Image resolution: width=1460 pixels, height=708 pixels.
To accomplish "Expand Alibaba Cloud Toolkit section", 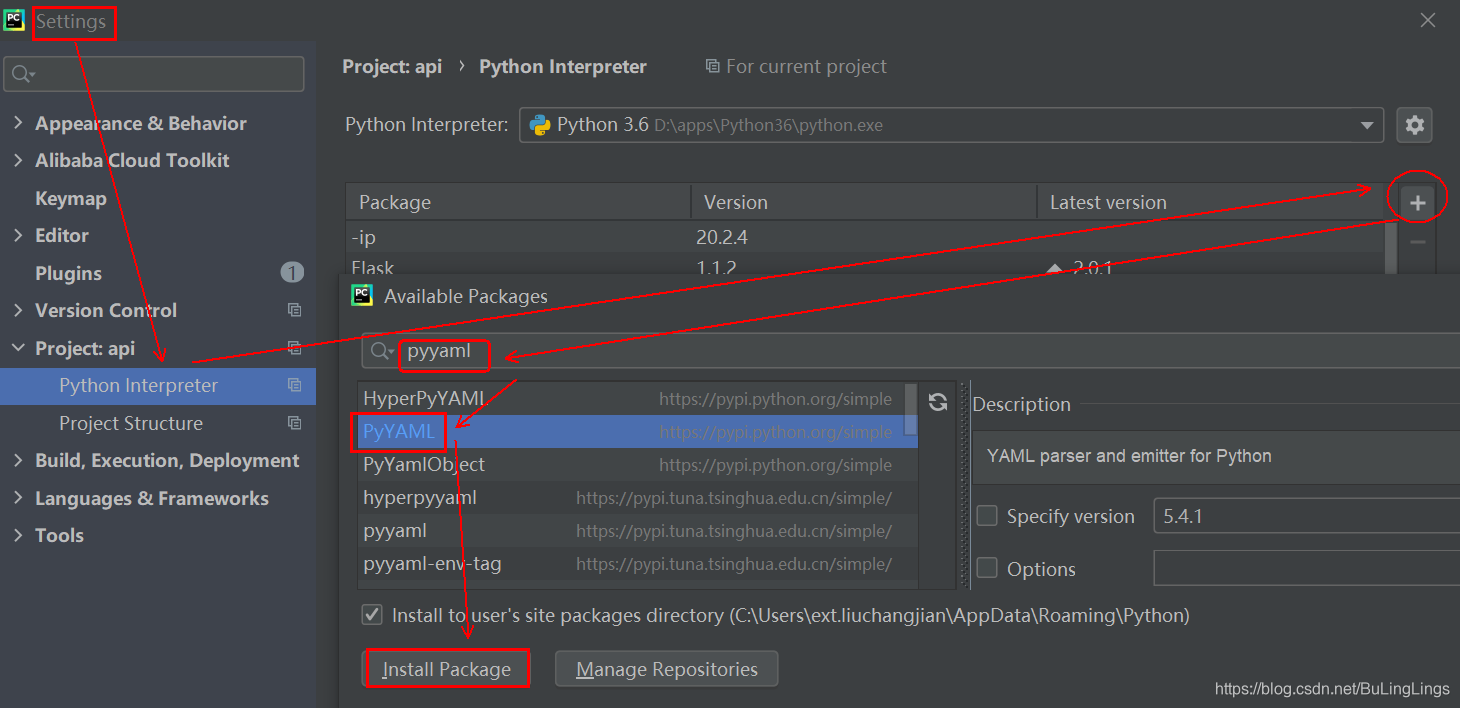I will click(18, 160).
